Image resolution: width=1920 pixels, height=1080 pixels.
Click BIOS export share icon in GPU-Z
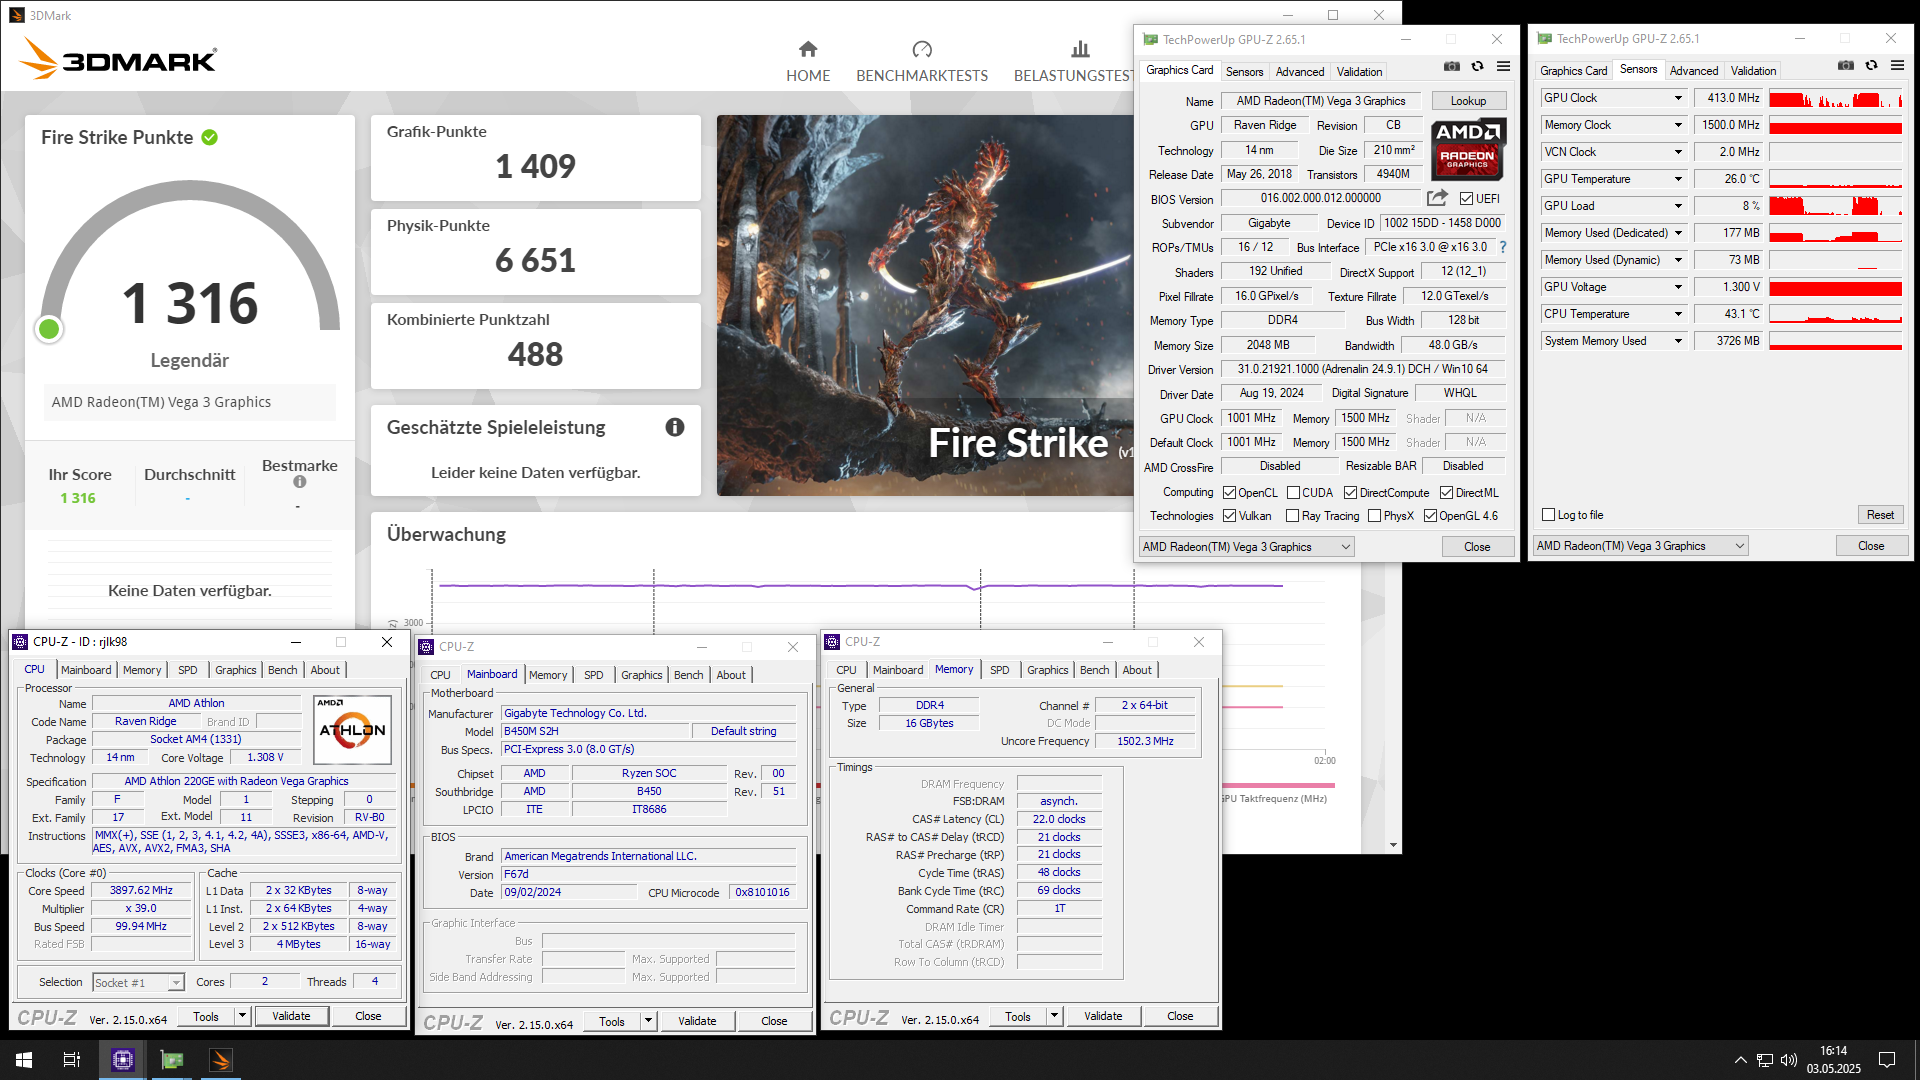point(1437,198)
